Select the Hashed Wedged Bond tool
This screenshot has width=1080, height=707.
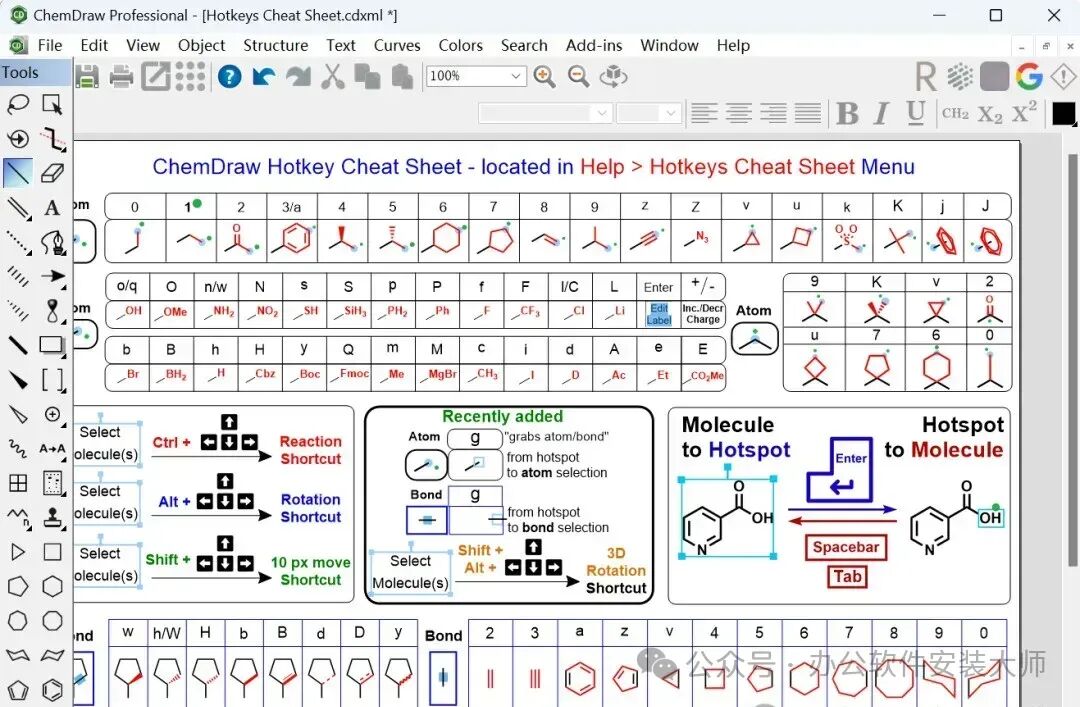[x=18, y=311]
